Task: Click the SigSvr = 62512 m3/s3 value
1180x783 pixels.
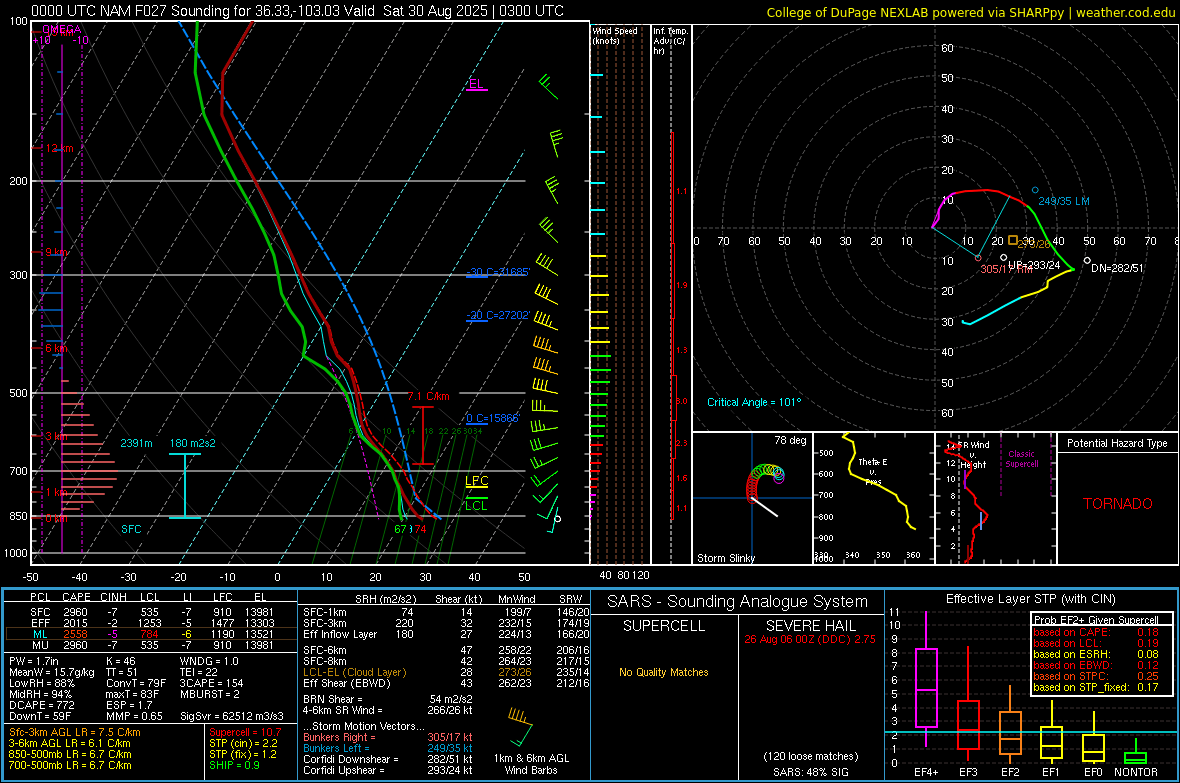Action: 232,716
